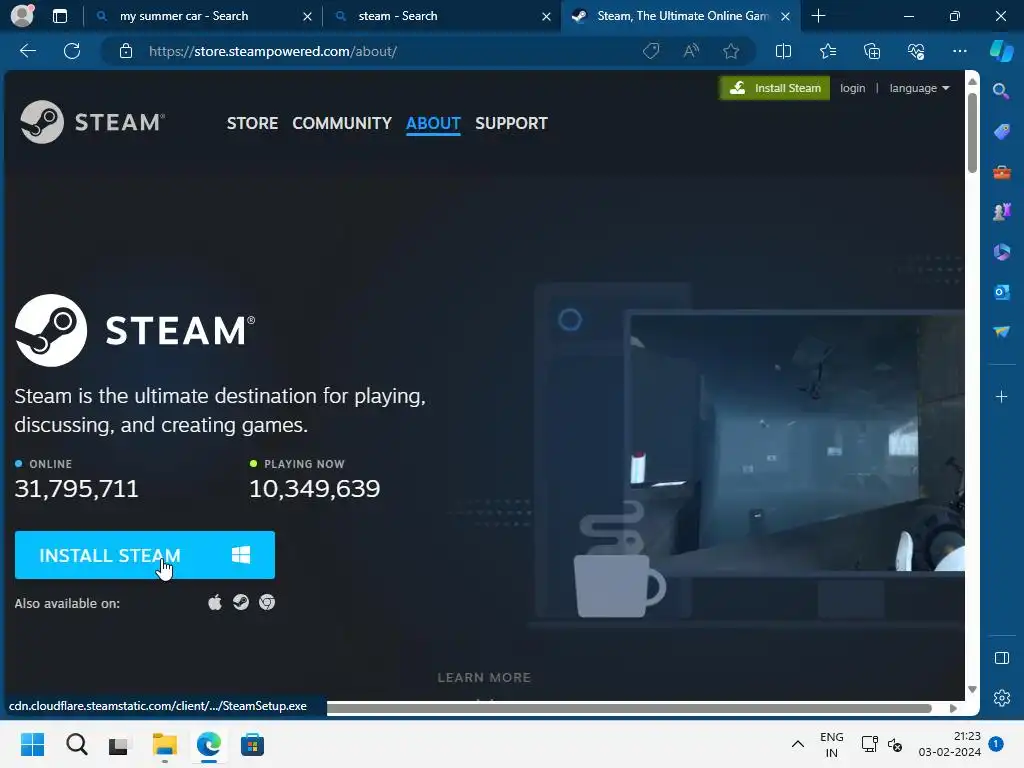Close the 'my summer car - Search' tab

pyautogui.click(x=307, y=16)
